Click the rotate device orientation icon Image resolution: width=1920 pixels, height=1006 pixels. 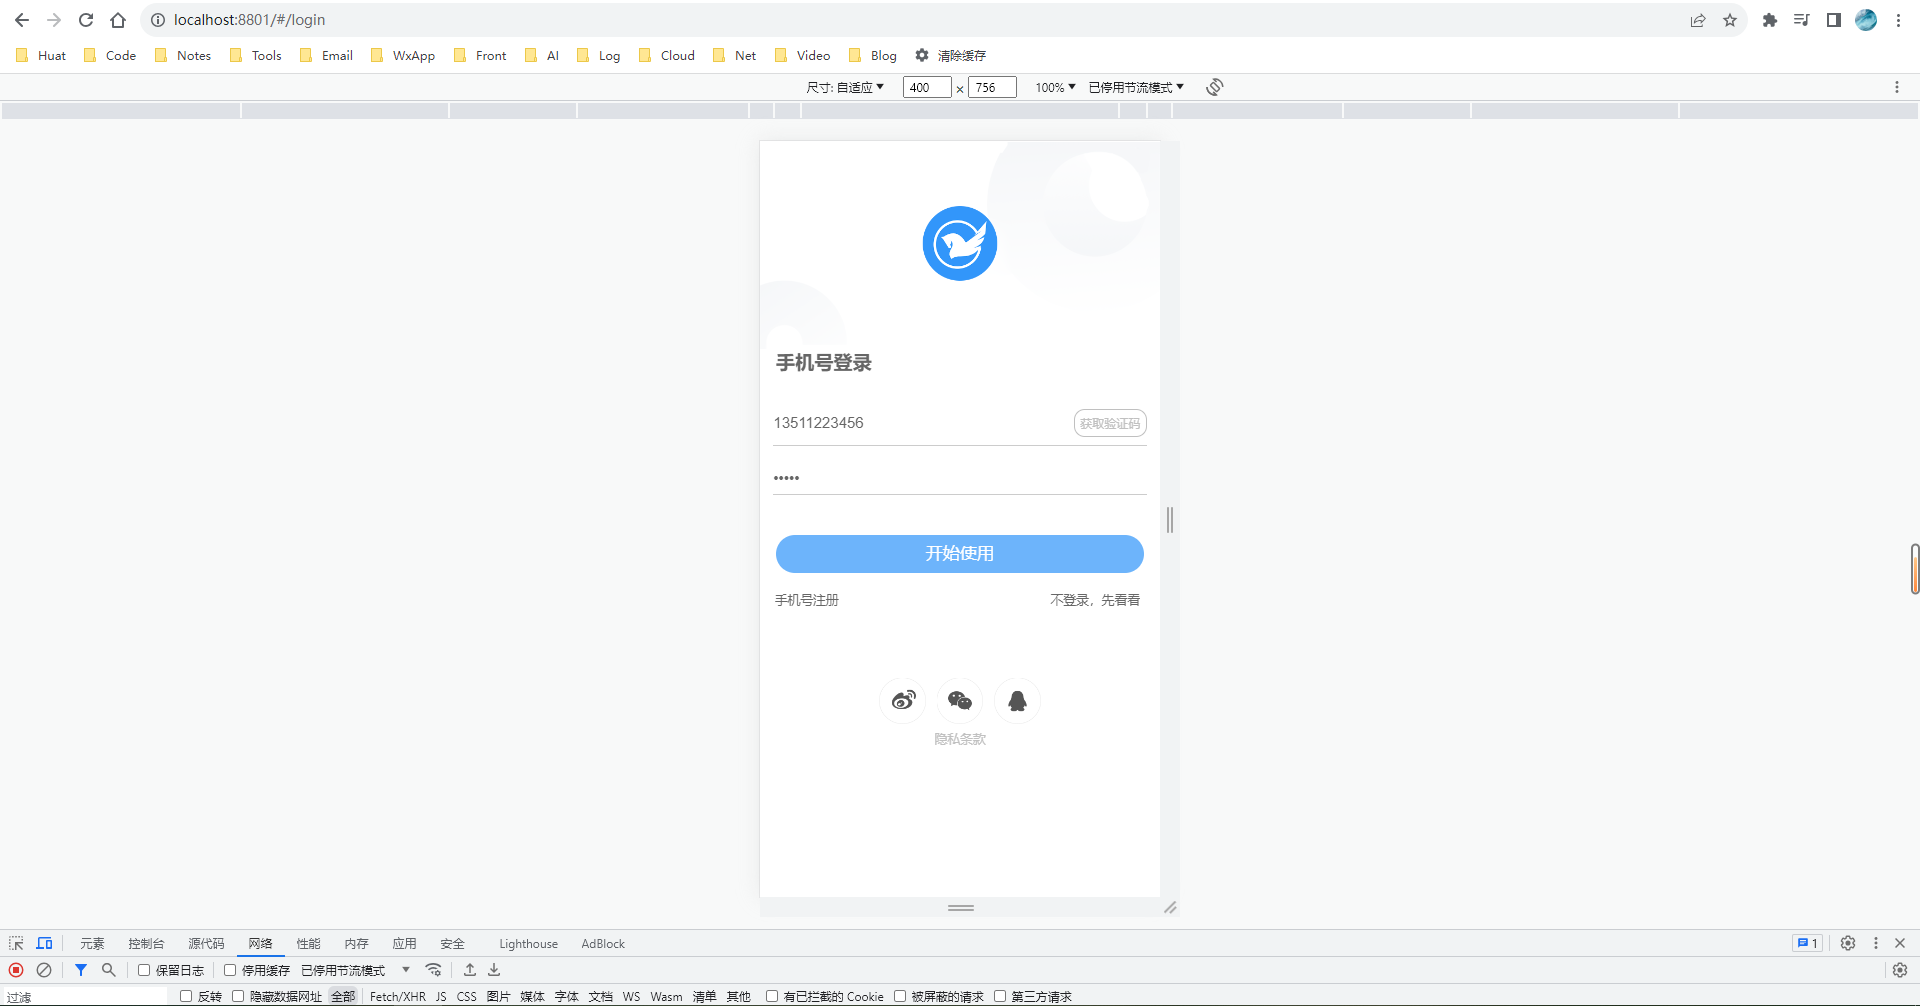pyautogui.click(x=1214, y=87)
